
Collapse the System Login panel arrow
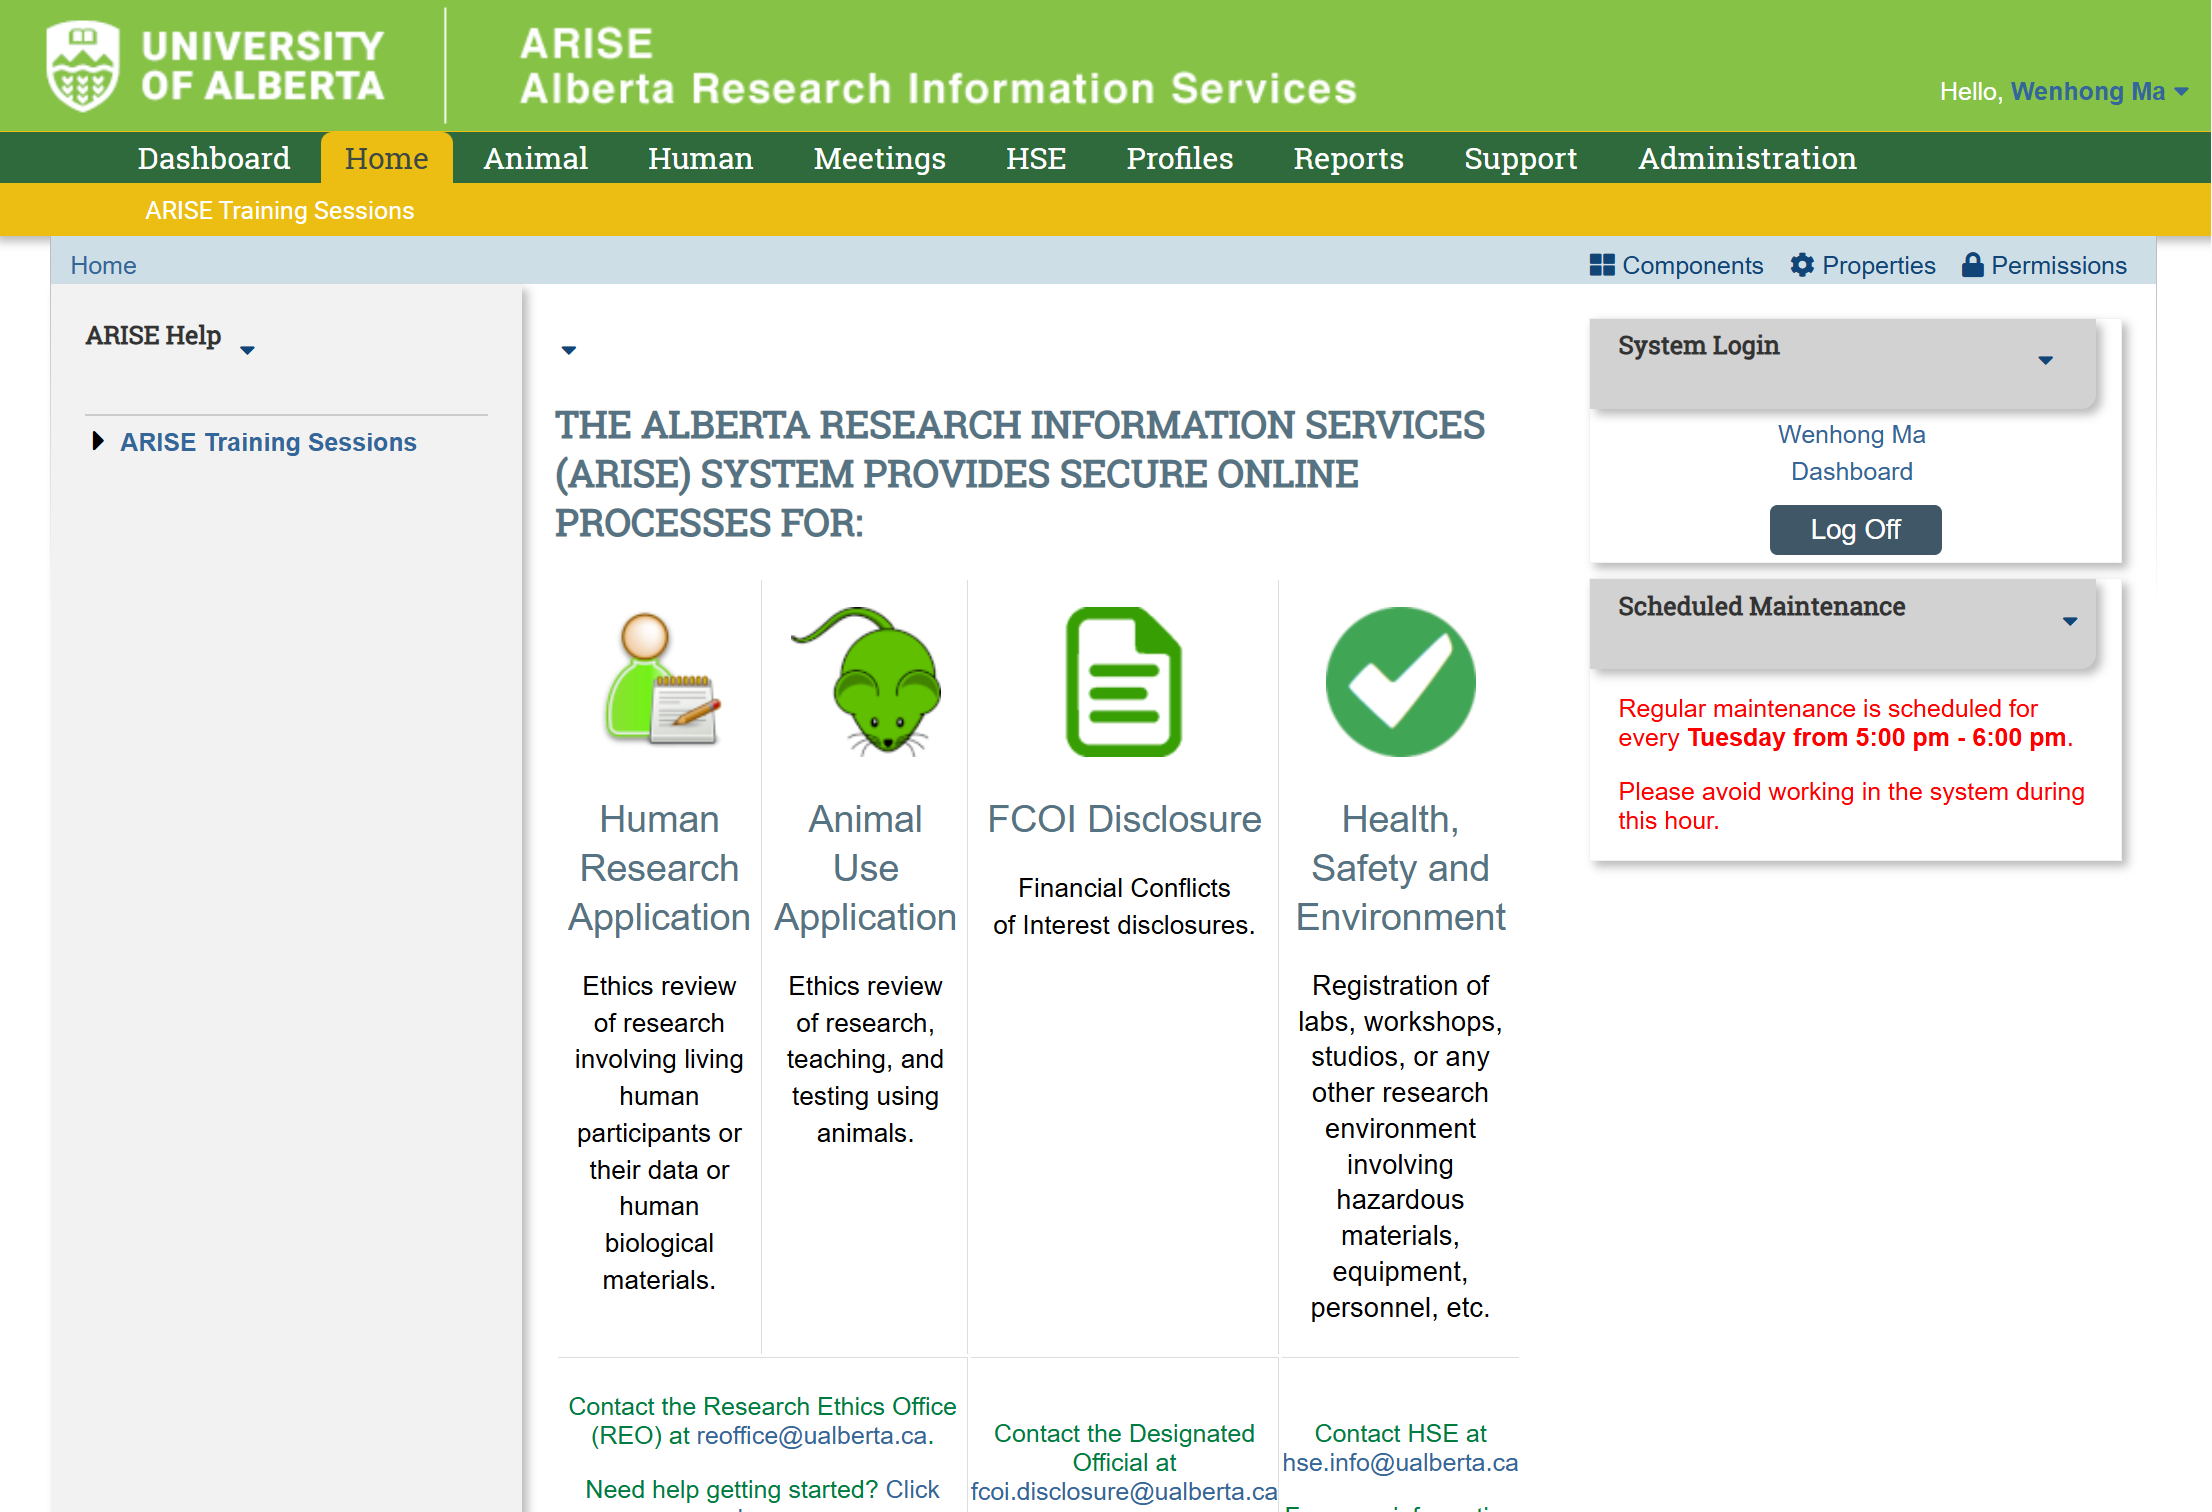(x=2045, y=360)
